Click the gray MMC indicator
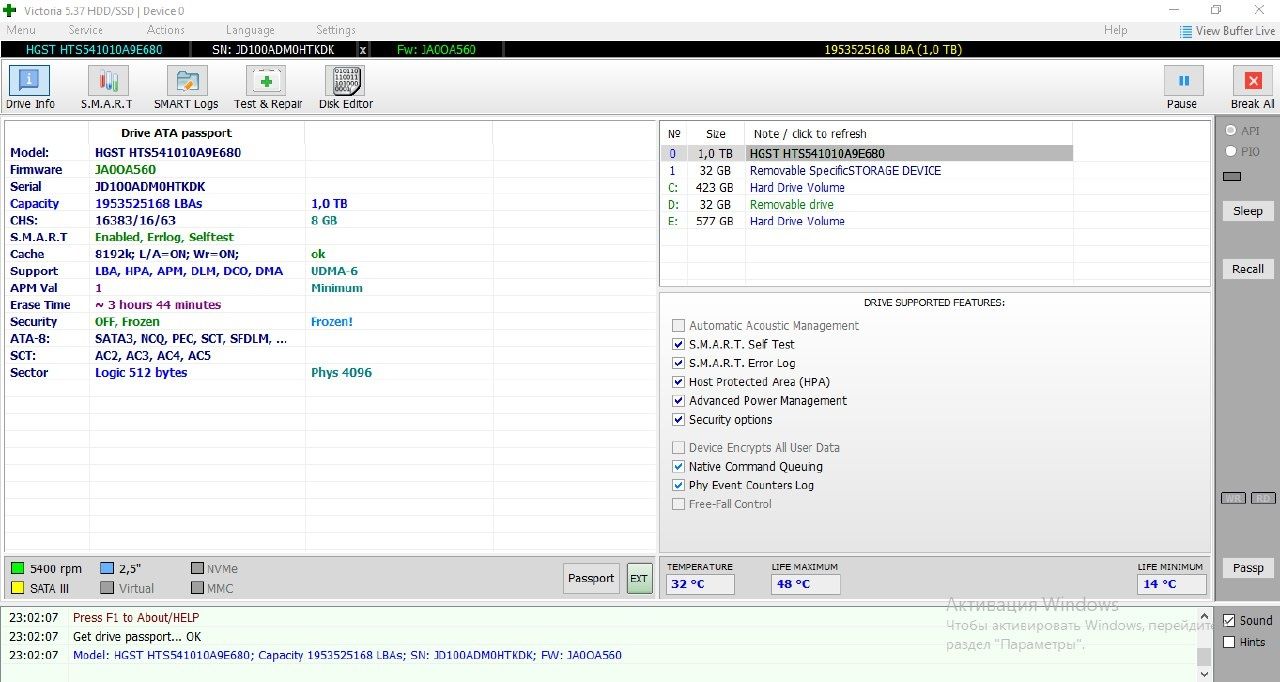1280x682 pixels. click(197, 588)
